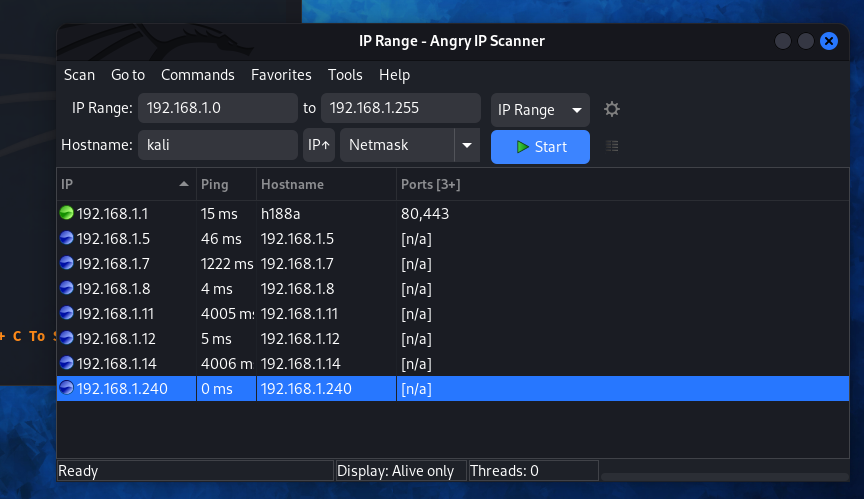Click the Threads: 0 status entry
This screenshot has width=864, height=499.
click(533, 471)
